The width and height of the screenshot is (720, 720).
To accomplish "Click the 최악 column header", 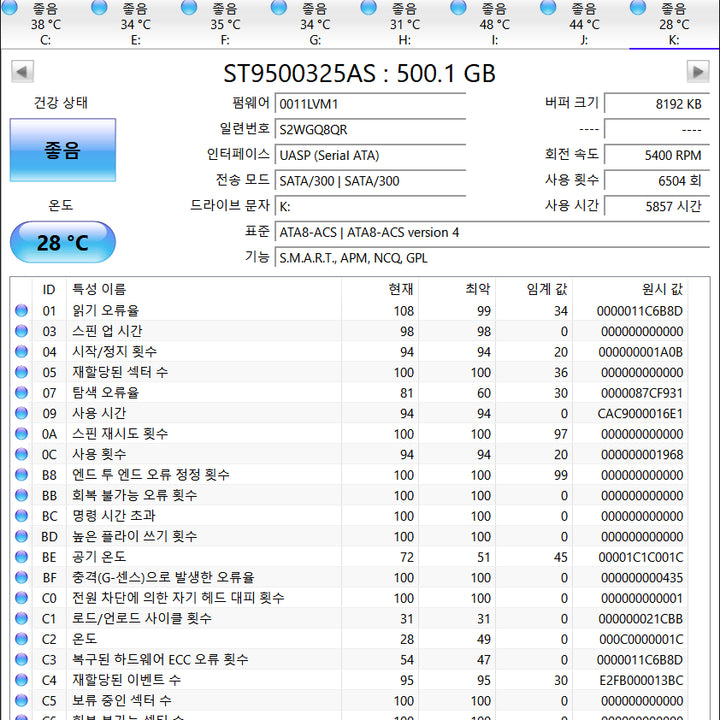I will 457,289.
